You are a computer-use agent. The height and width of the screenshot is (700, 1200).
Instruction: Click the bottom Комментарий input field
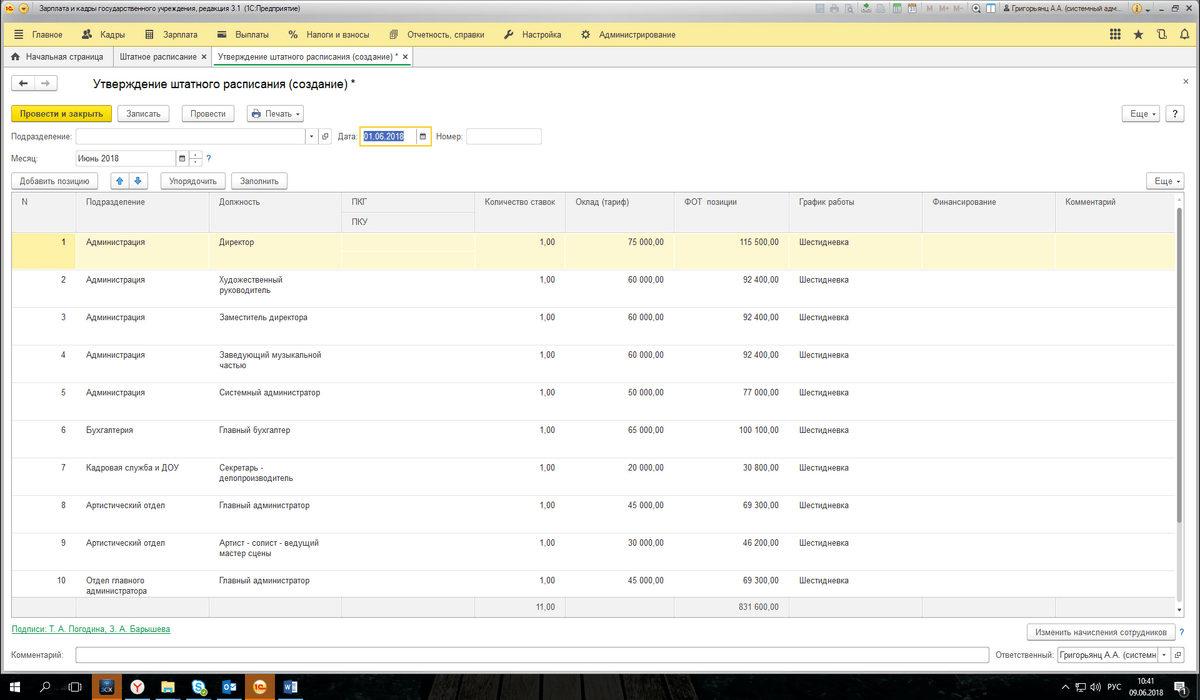[531, 655]
